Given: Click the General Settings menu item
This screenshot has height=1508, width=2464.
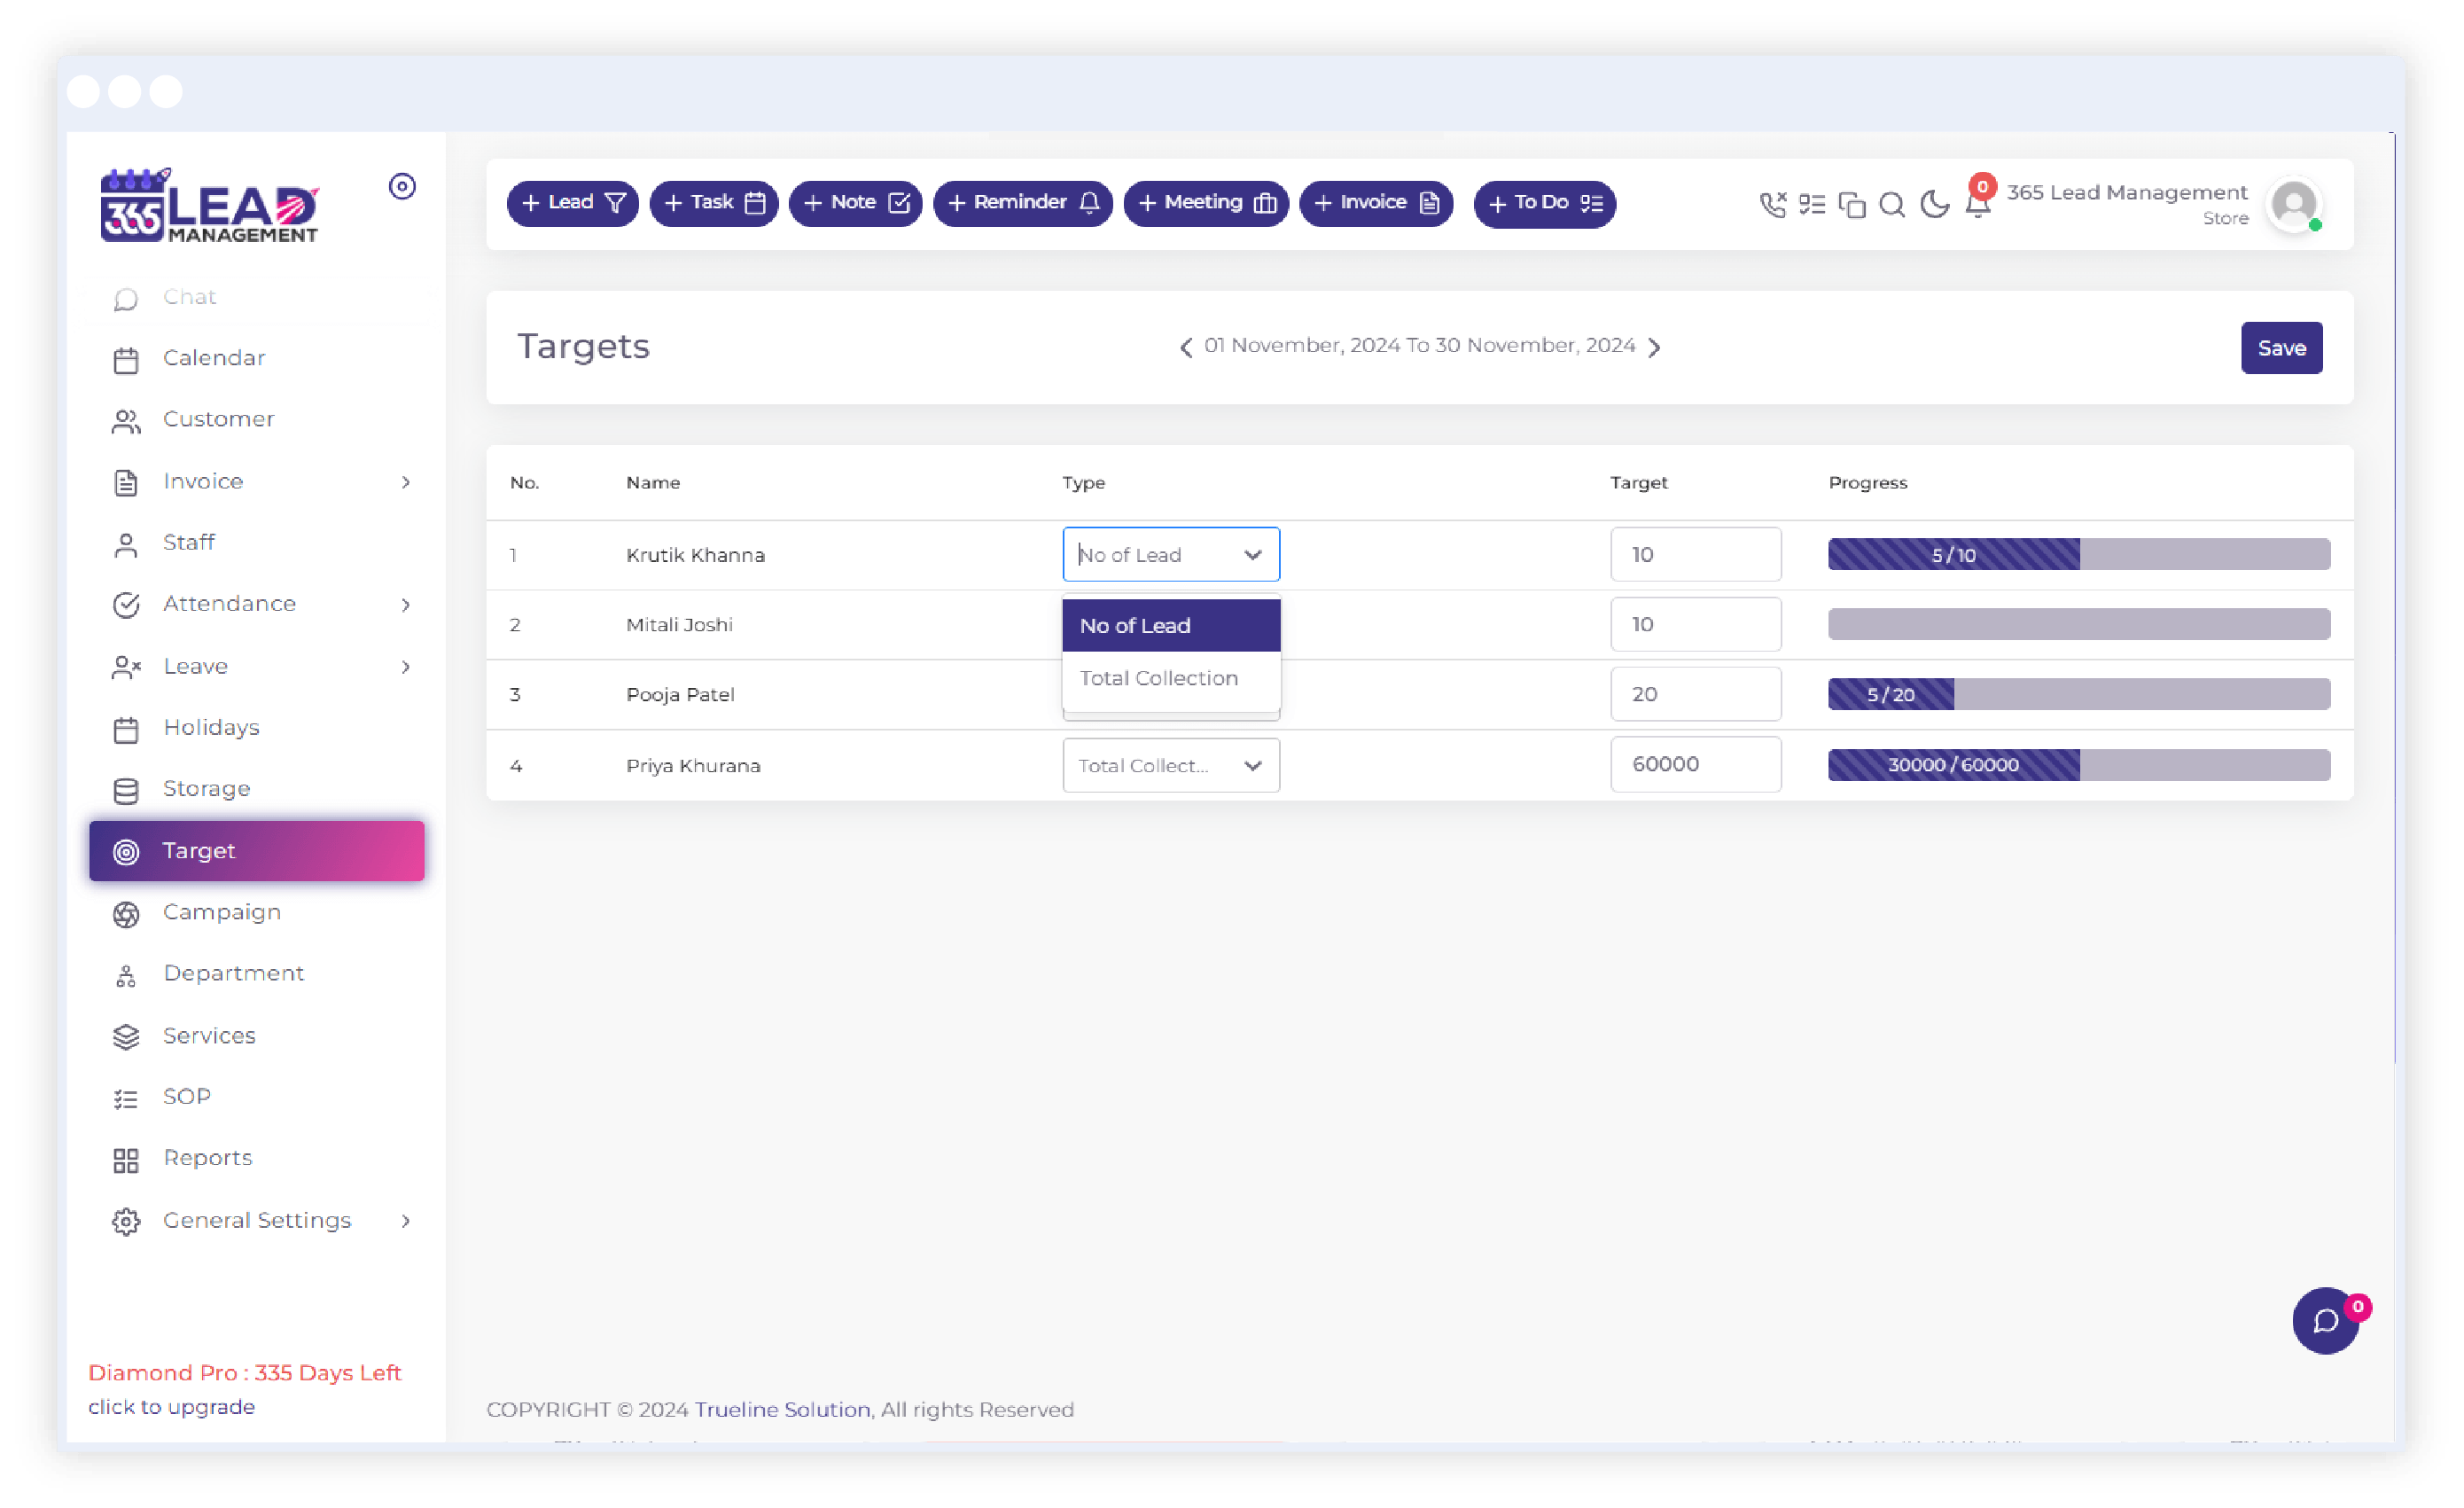Looking at the screenshot, I should tap(257, 1219).
